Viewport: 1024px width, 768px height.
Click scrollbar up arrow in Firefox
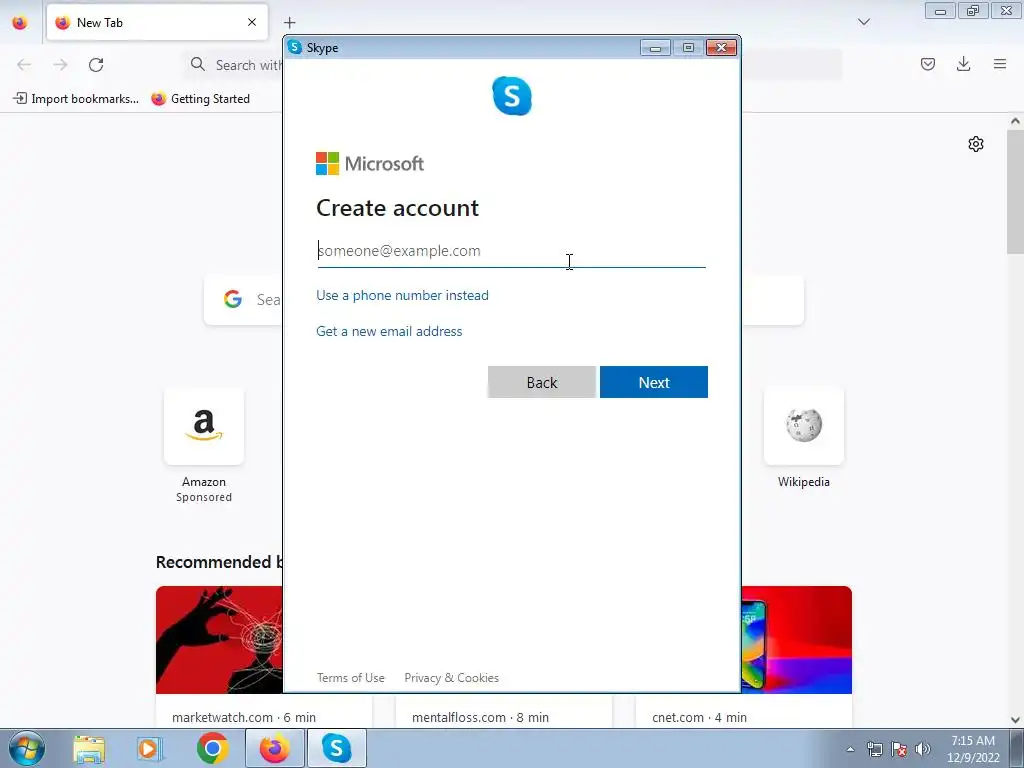click(1015, 121)
